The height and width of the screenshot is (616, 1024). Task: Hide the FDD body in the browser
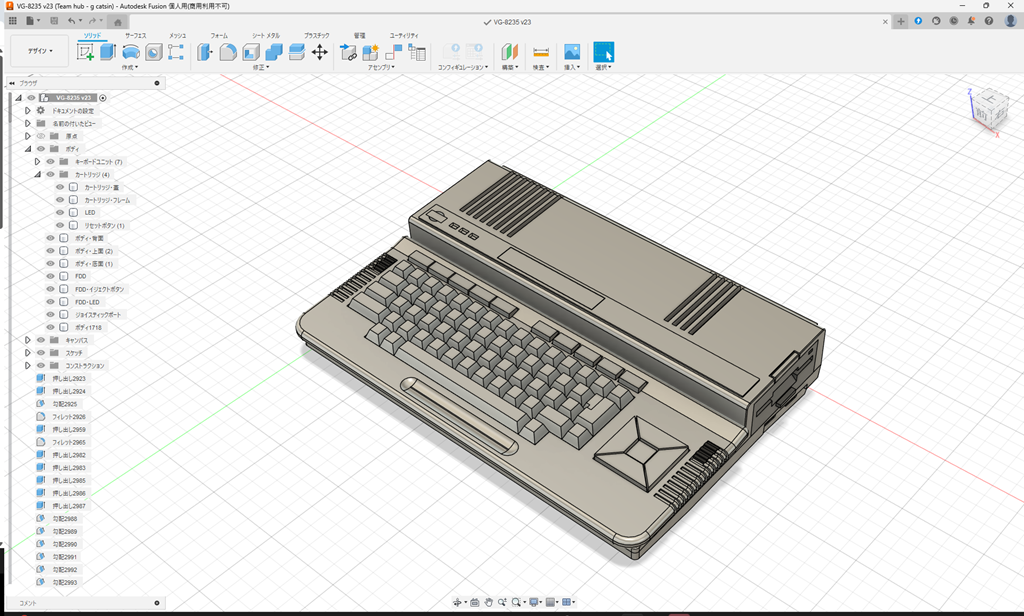[x=50, y=276]
